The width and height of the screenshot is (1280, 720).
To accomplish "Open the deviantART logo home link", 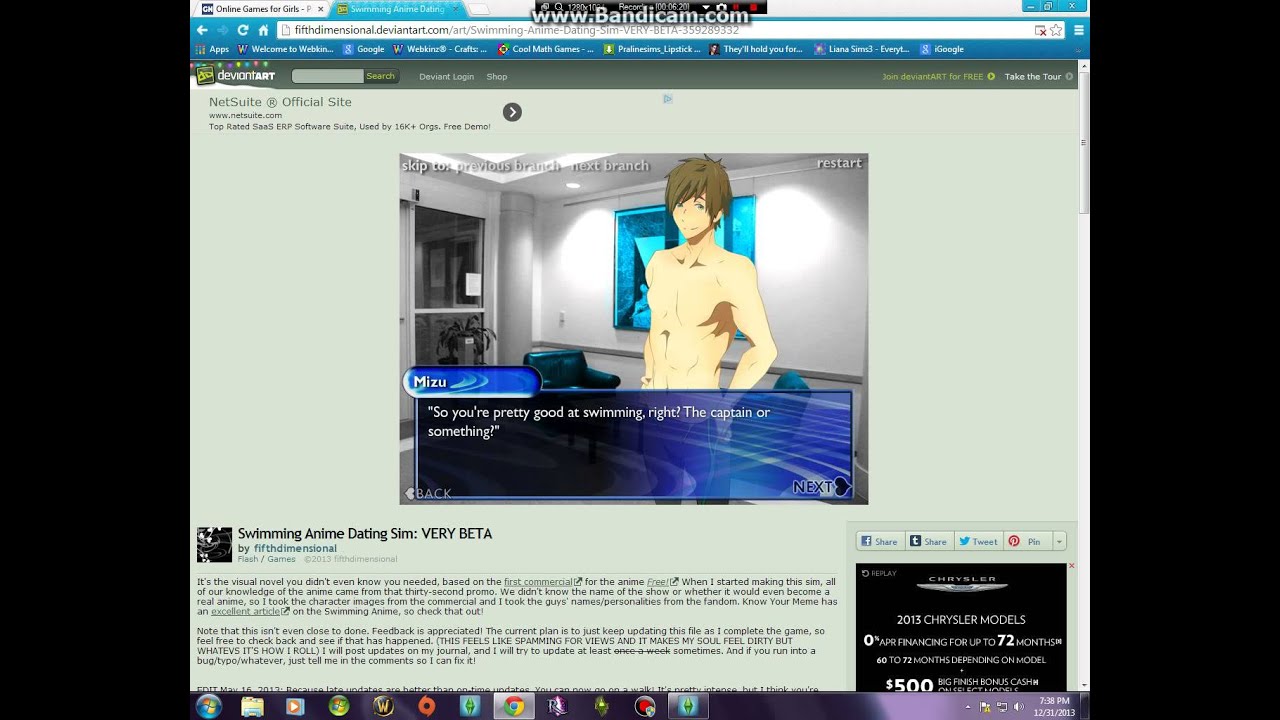I will tap(235, 76).
